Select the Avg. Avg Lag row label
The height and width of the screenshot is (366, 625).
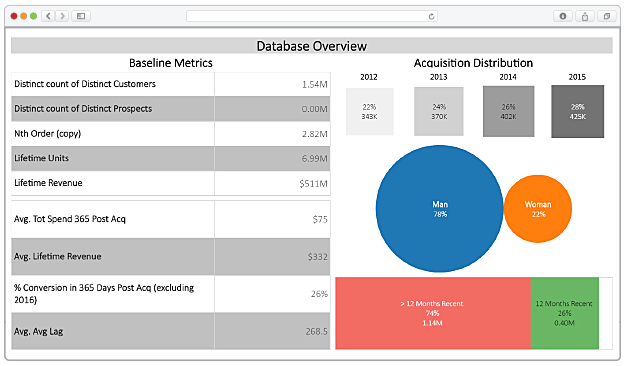point(38,331)
